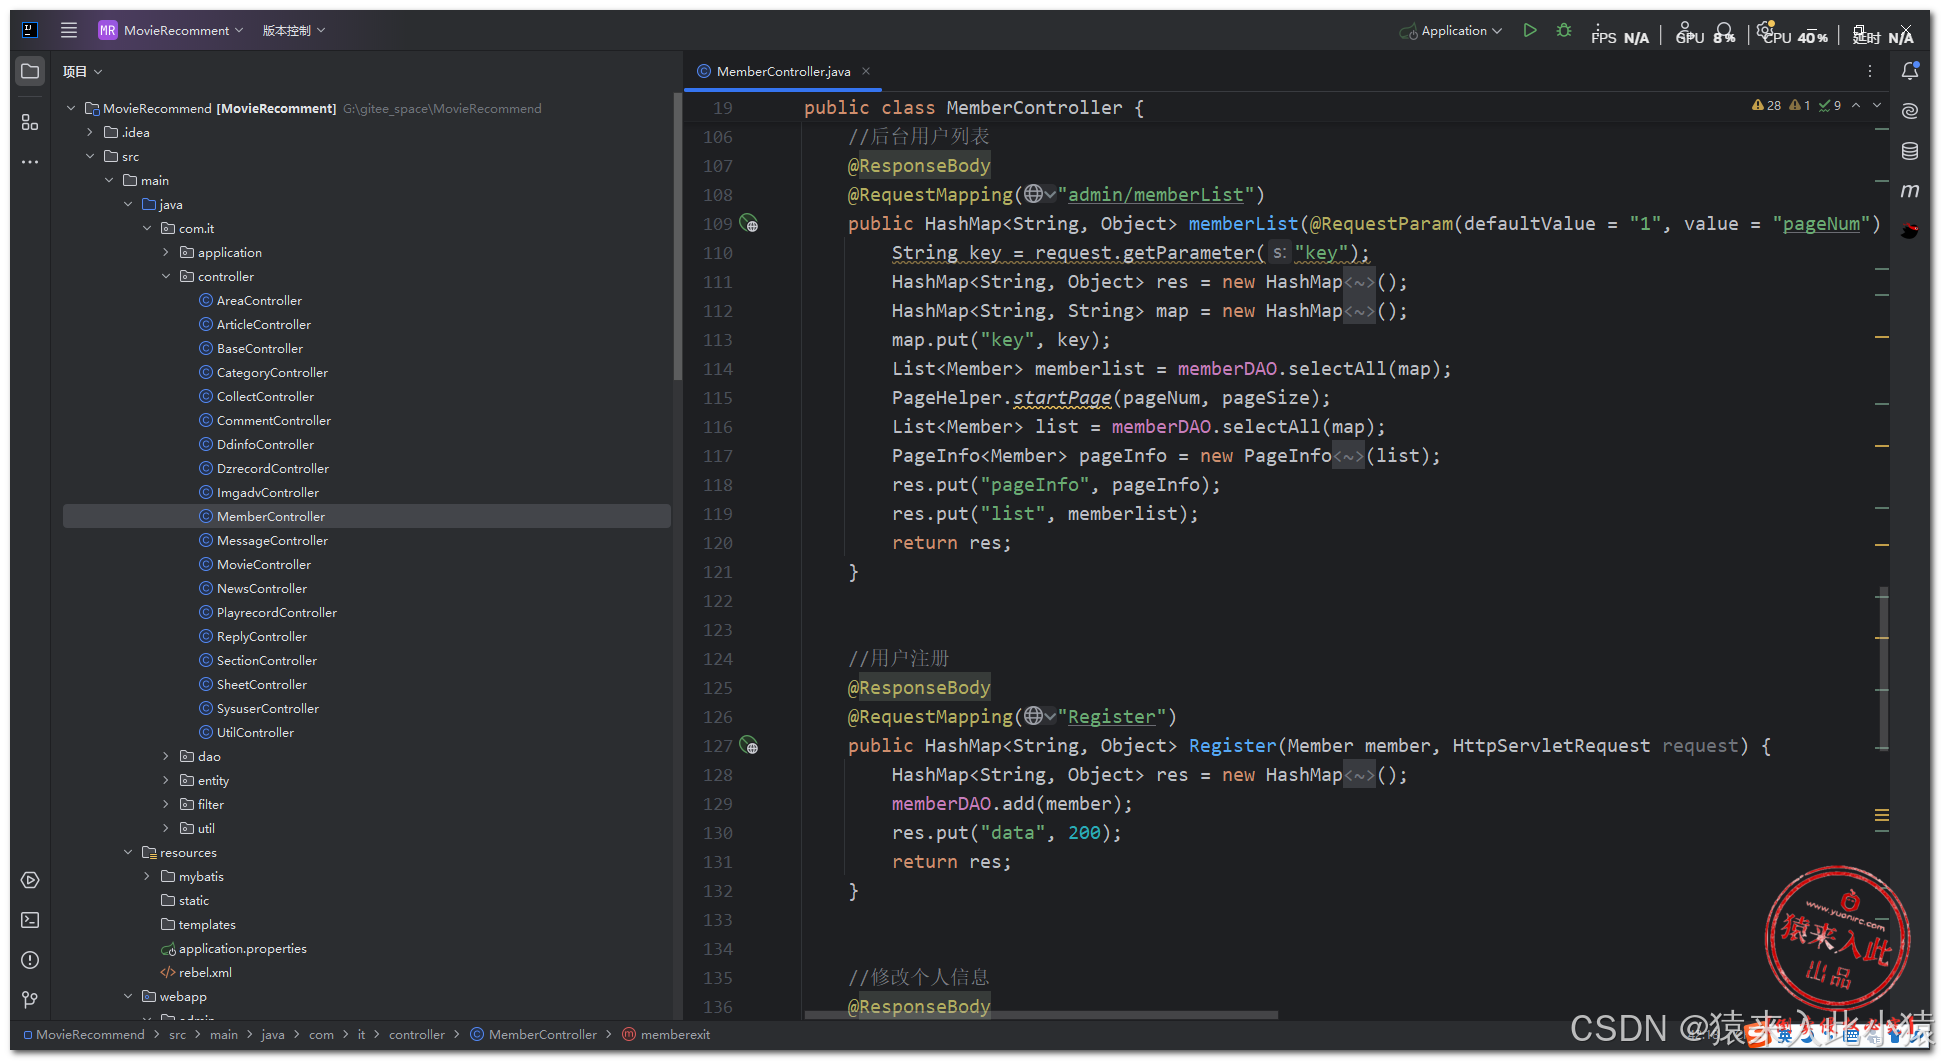Open AreaController in the project tree
This screenshot has width=1941, height=1061.
[x=259, y=300]
